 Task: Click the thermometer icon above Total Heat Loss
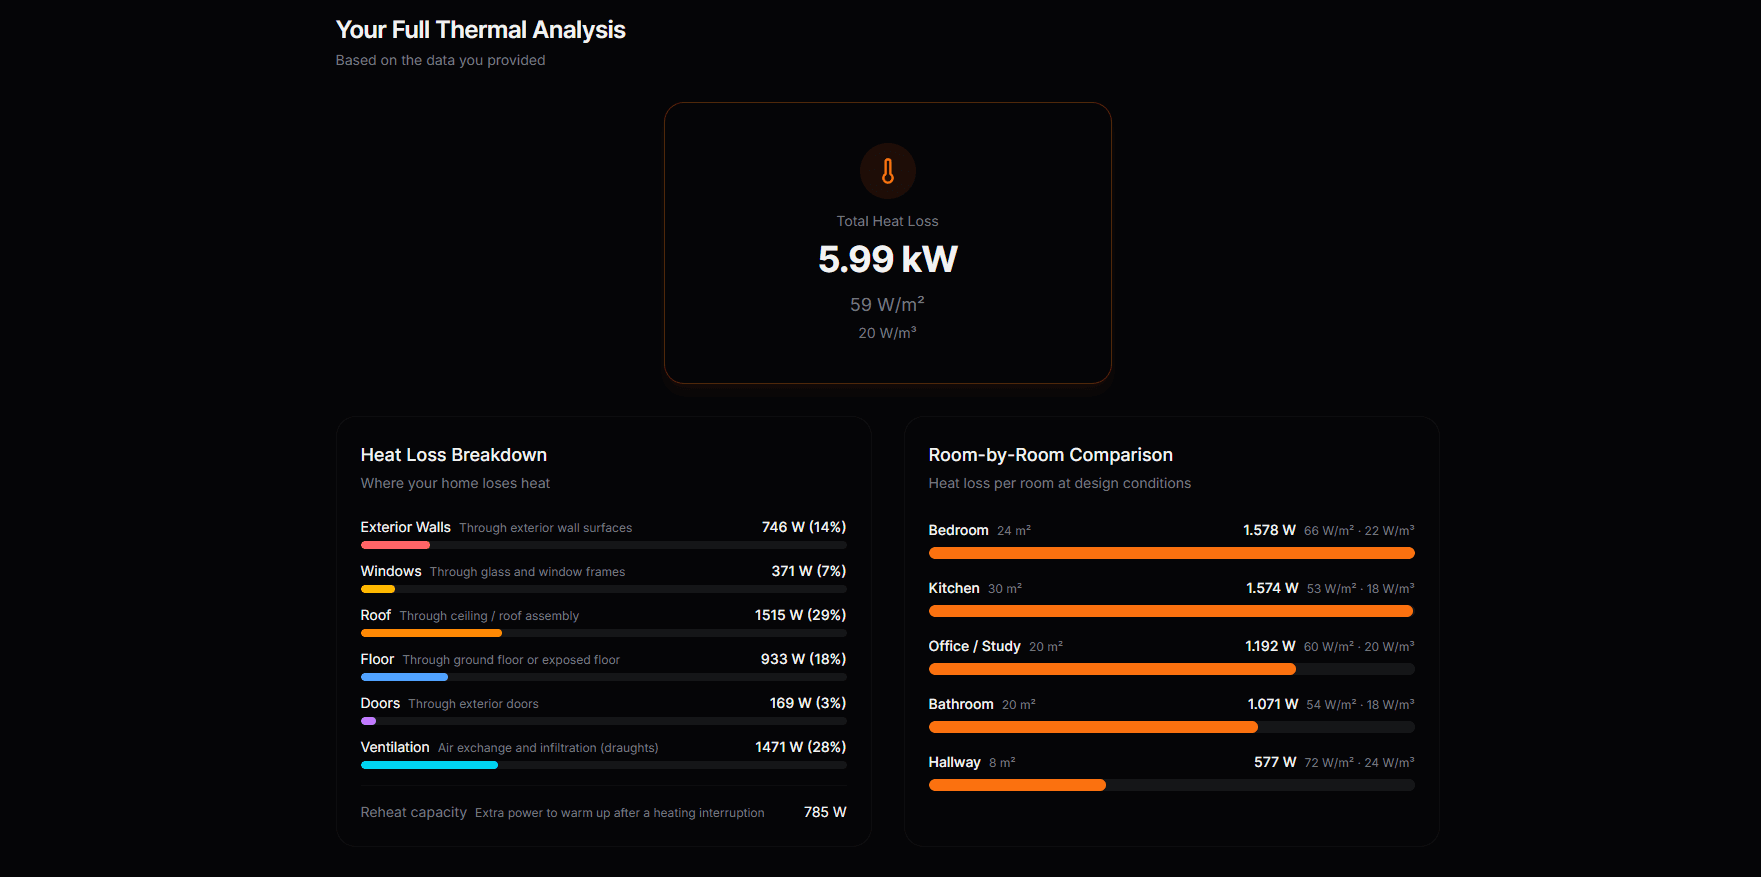point(887,171)
